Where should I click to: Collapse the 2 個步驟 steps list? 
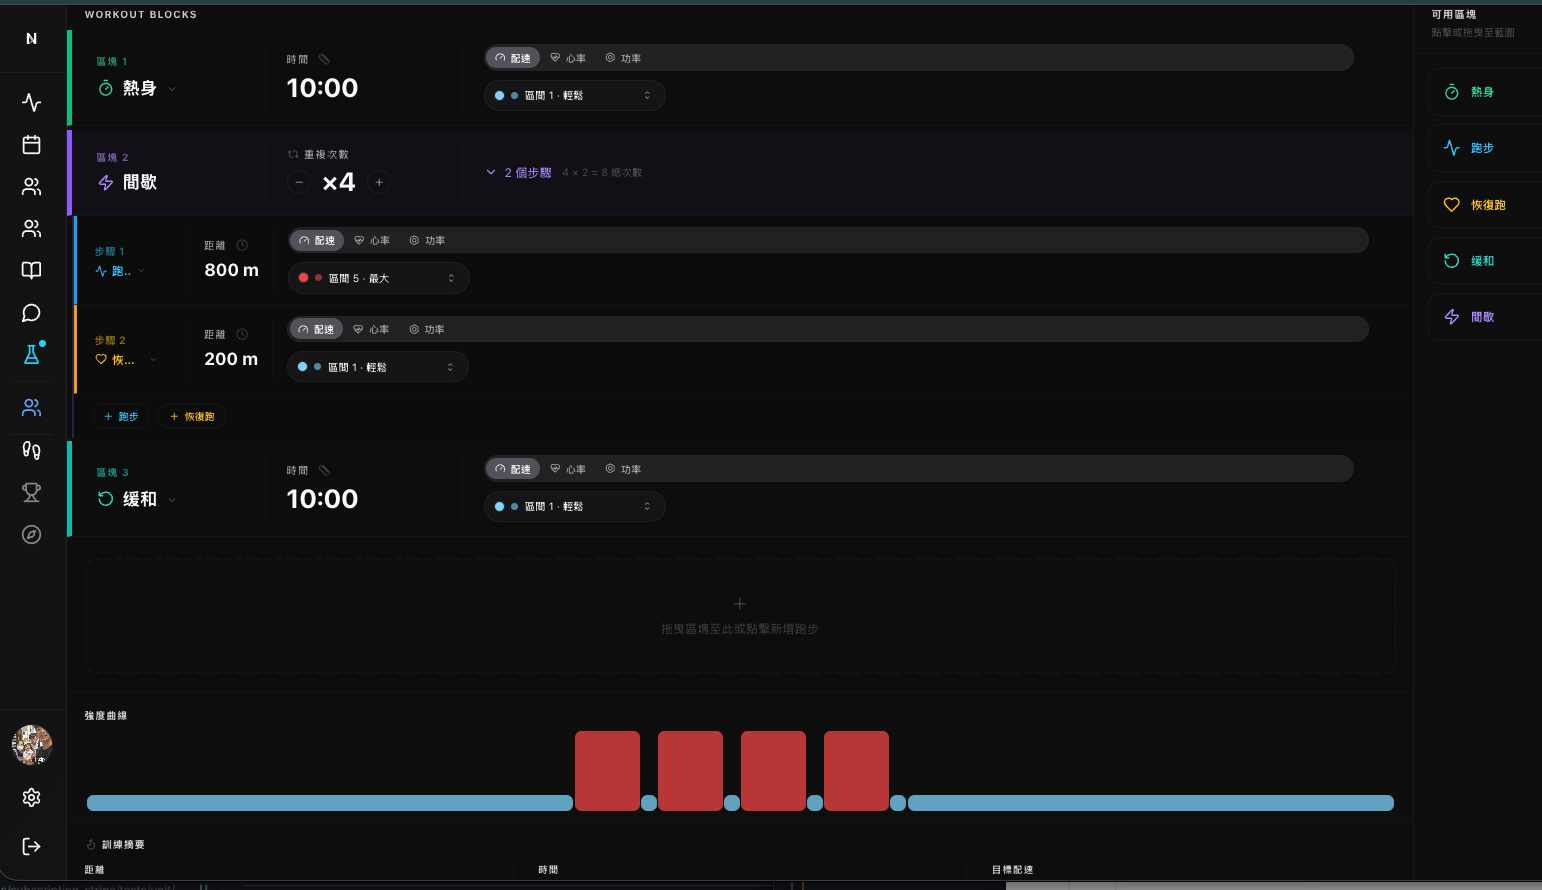pos(519,172)
